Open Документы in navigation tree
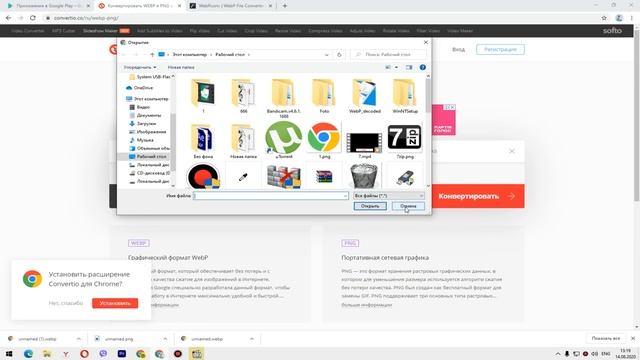This screenshot has width=640, height=360. point(145,115)
